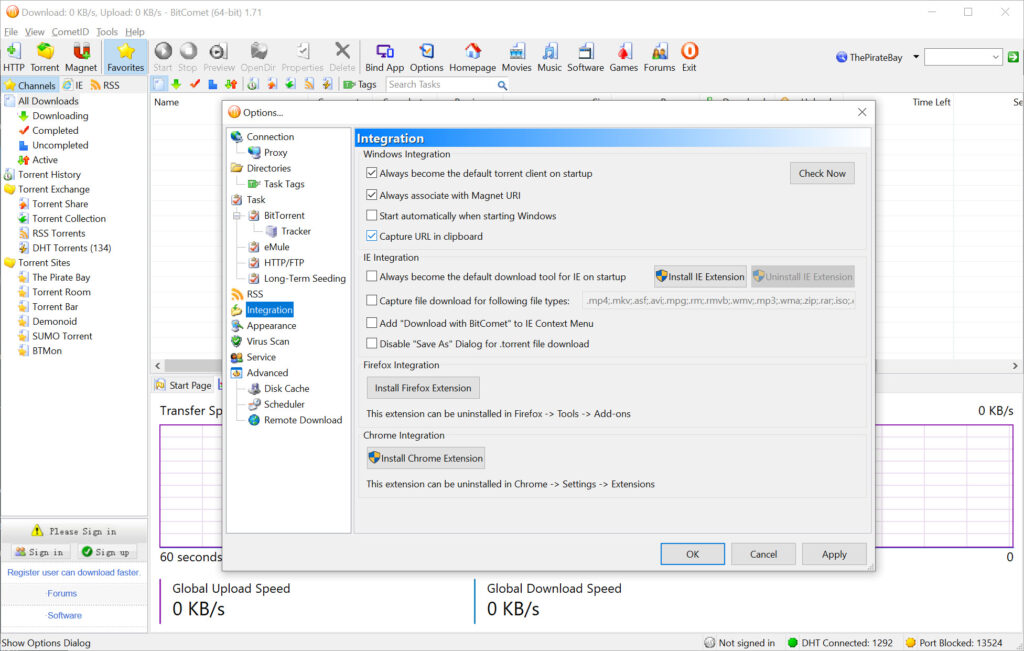
Task: Open the search combo box dropdown
Action: tap(995, 58)
